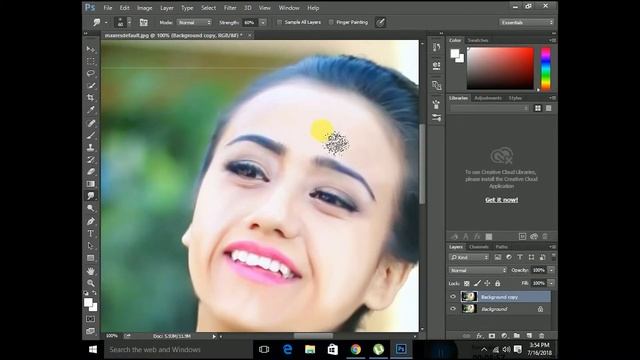Select the Hand tool

pos(91,271)
